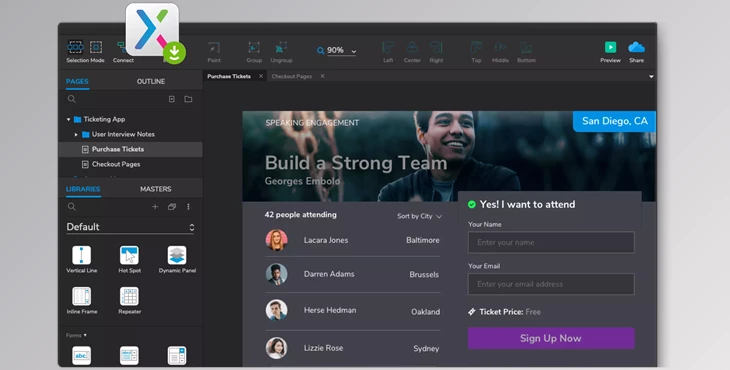Click the Build a Strong Team heading
The image size is (730, 370).
pyautogui.click(x=356, y=163)
